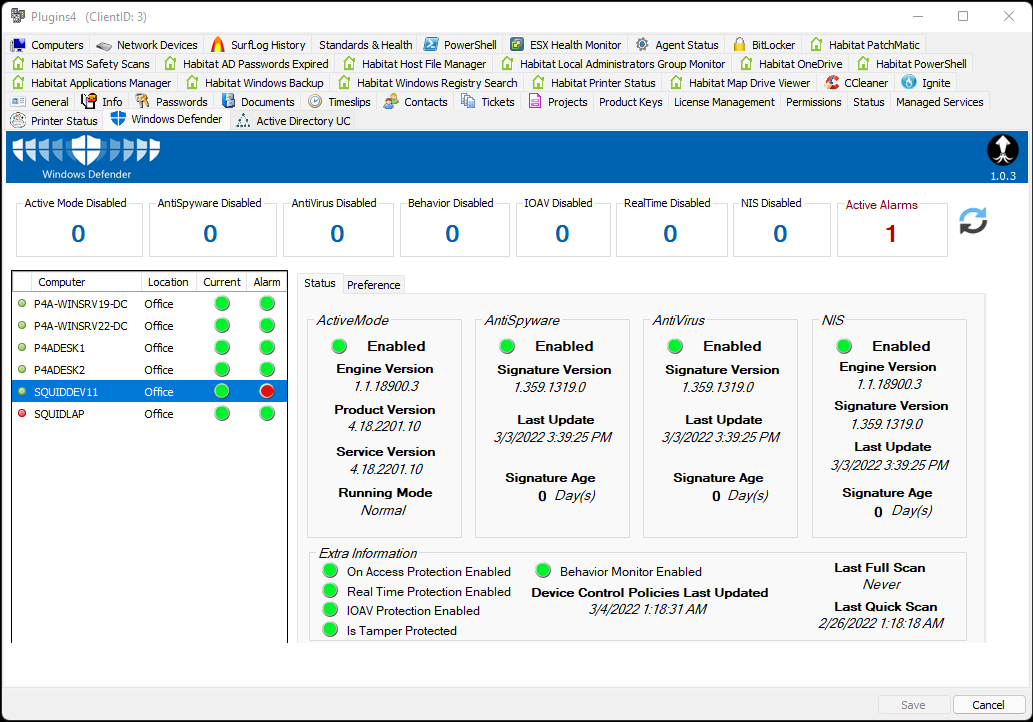Click Habitat Printer Status icon
1033x722 pixels.
(x=538, y=83)
